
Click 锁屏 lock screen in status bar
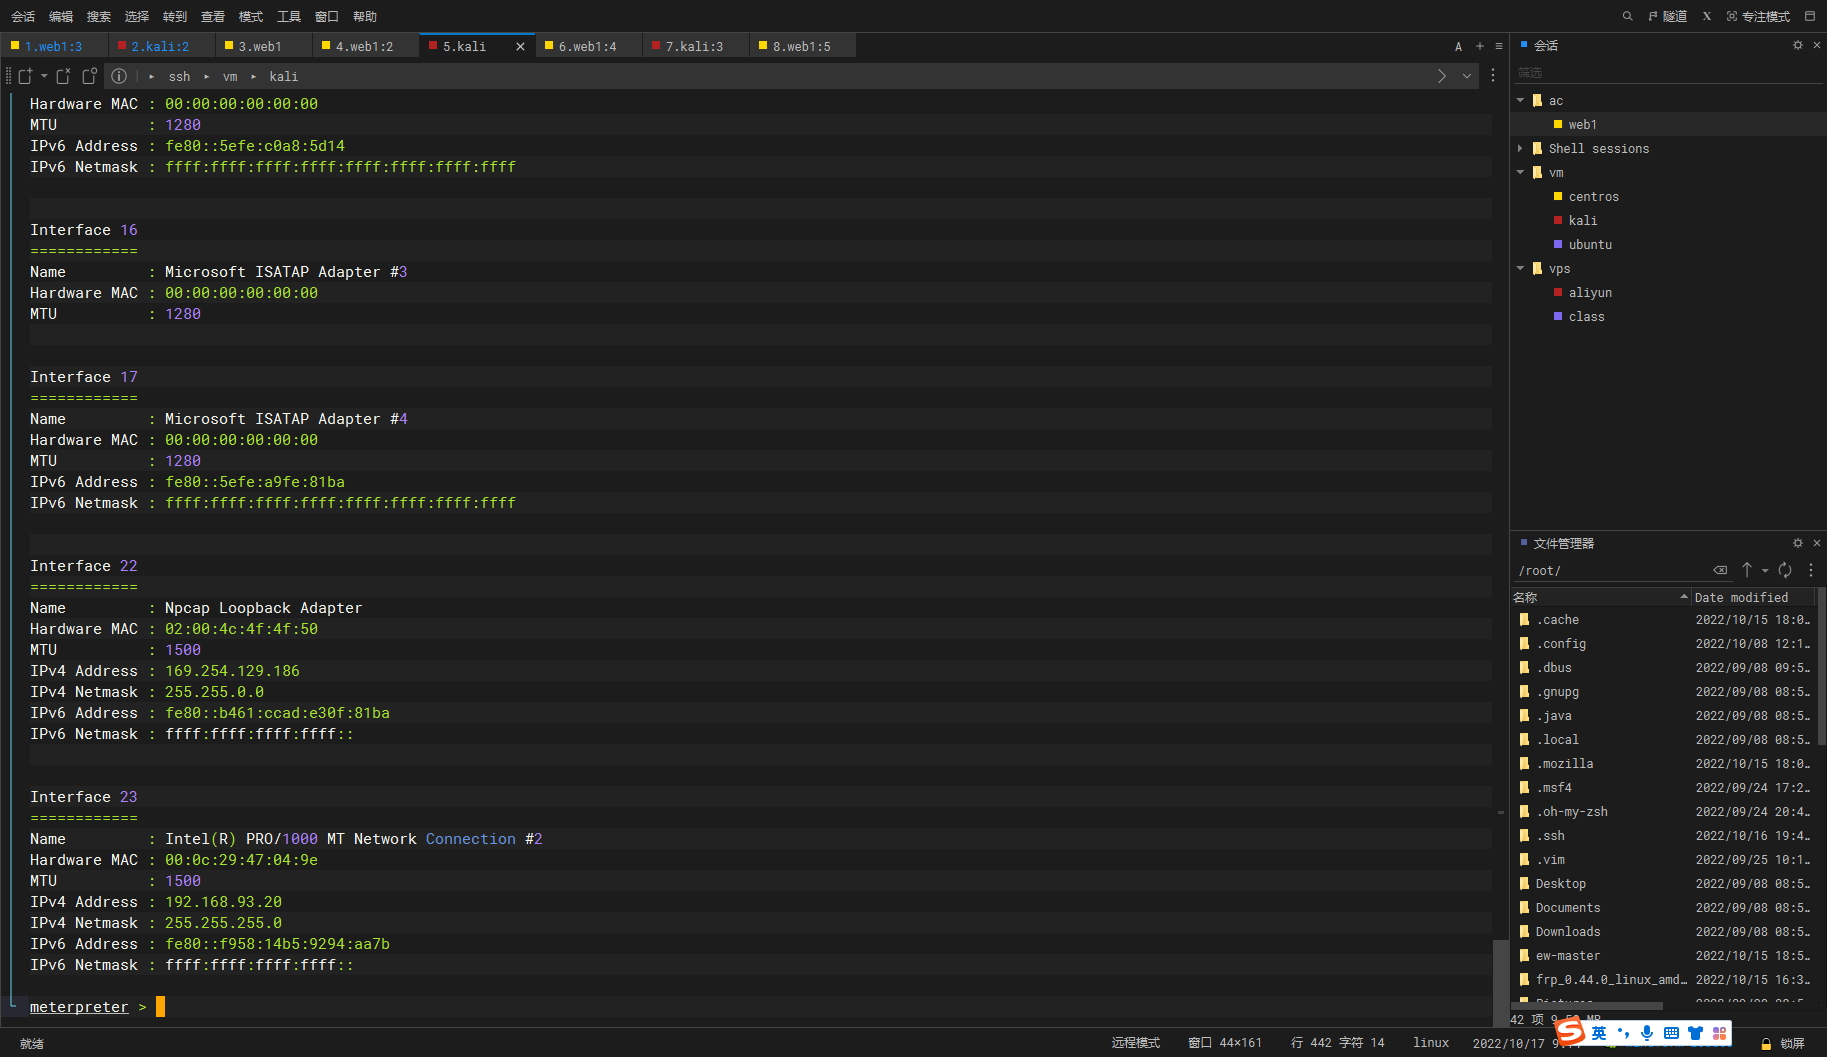[x=1784, y=1043]
